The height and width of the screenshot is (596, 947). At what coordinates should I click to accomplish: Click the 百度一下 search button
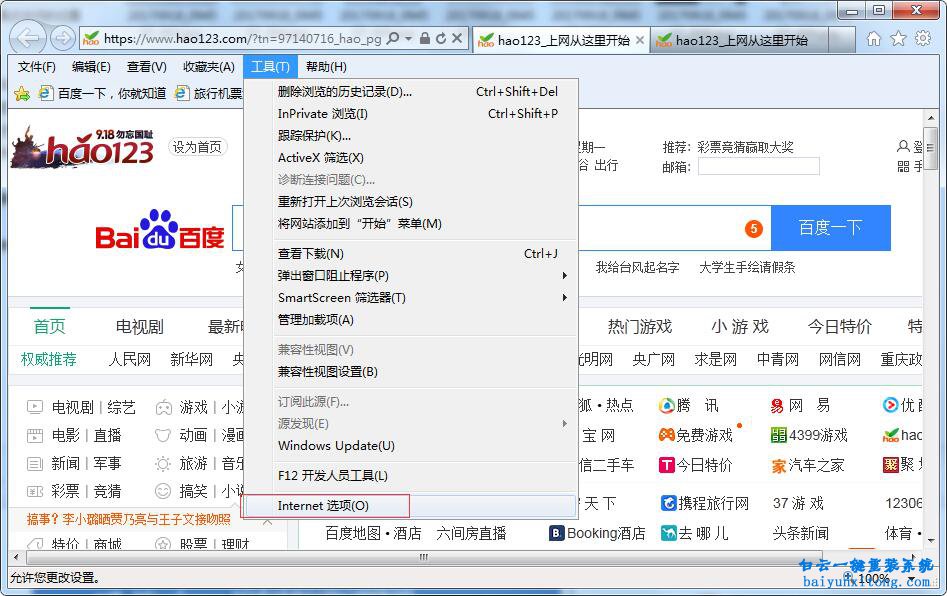coord(830,228)
